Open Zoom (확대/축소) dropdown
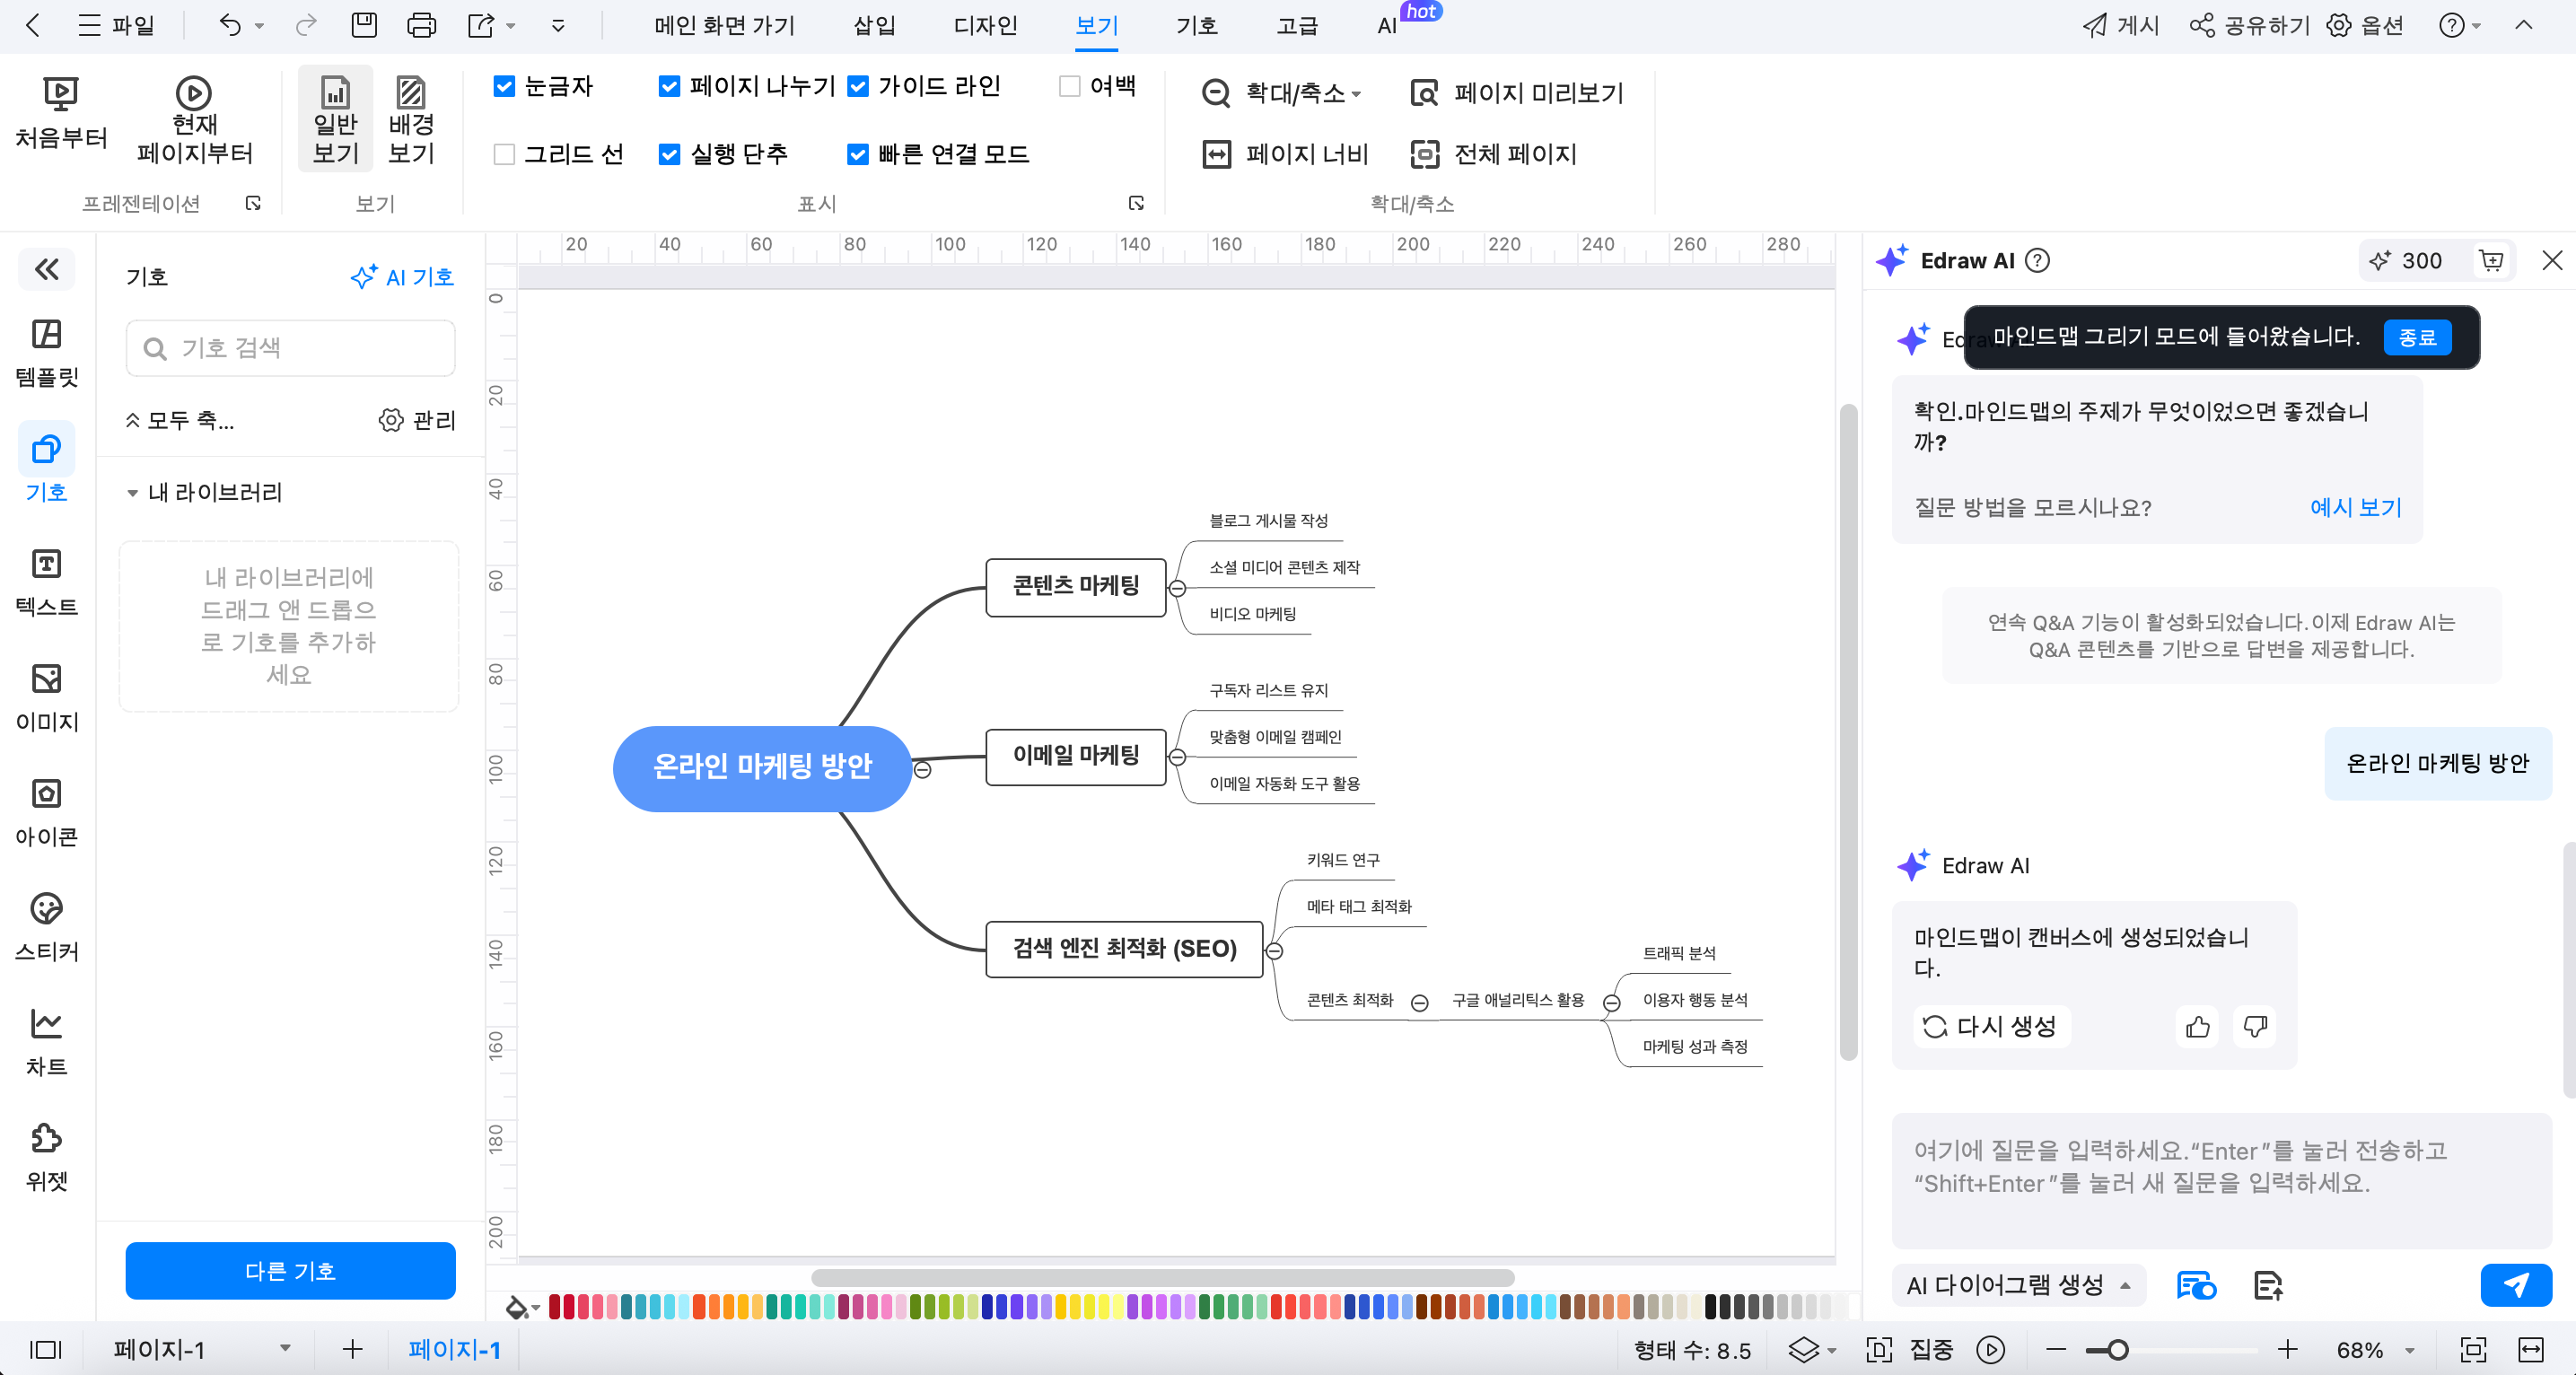The height and width of the screenshot is (1375, 2576). point(1282,93)
